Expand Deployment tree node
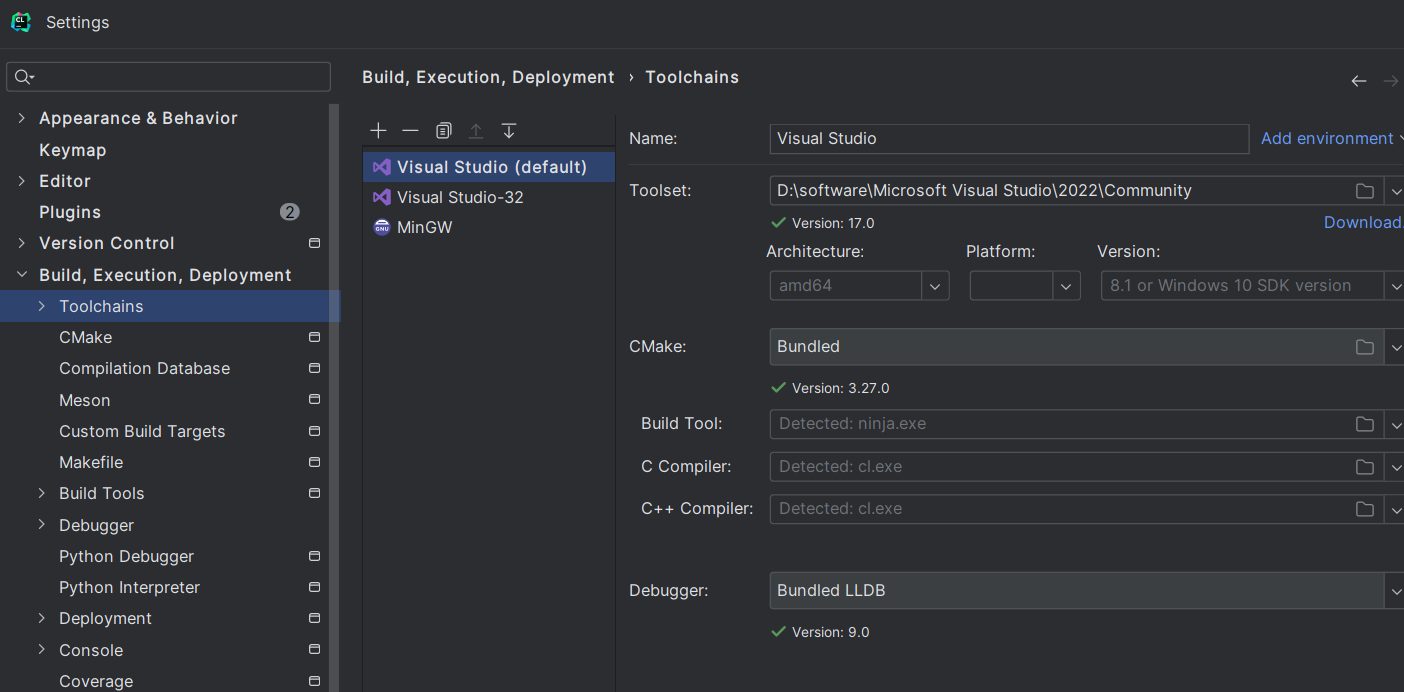The image size is (1404, 692). [42, 618]
